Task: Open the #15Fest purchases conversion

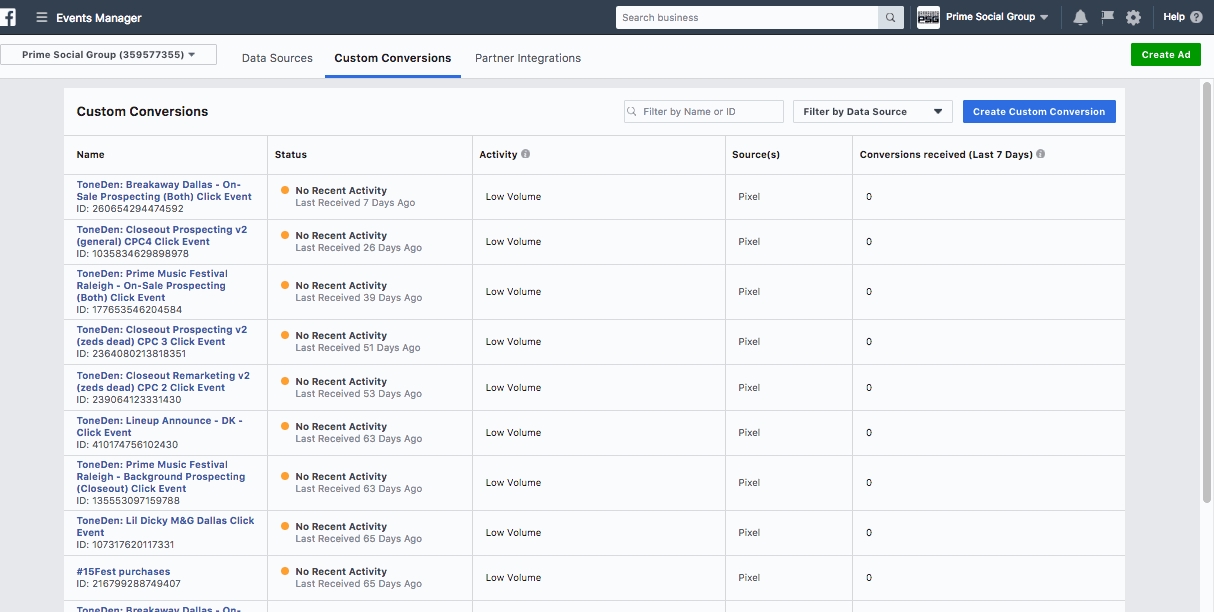Action: (x=123, y=572)
